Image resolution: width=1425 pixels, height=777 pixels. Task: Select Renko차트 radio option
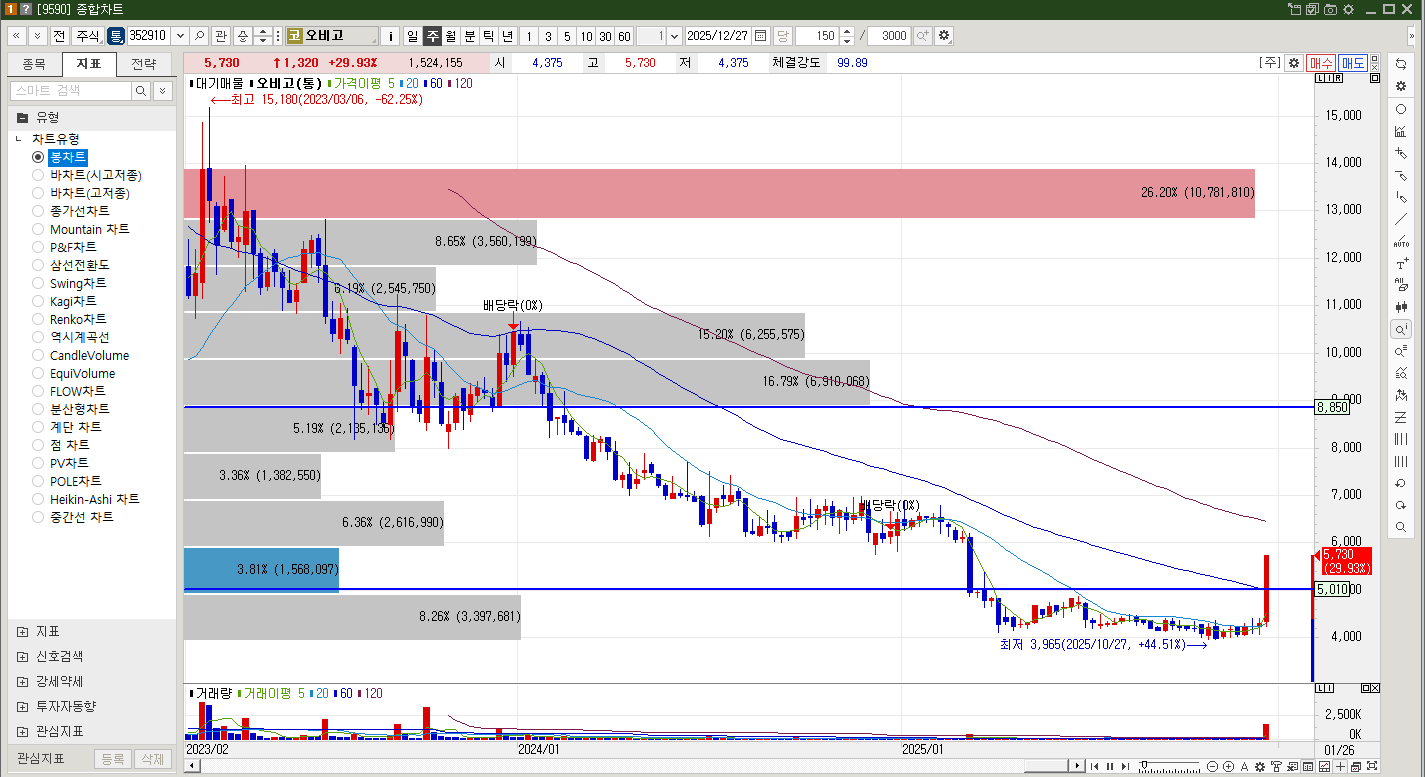(x=38, y=319)
